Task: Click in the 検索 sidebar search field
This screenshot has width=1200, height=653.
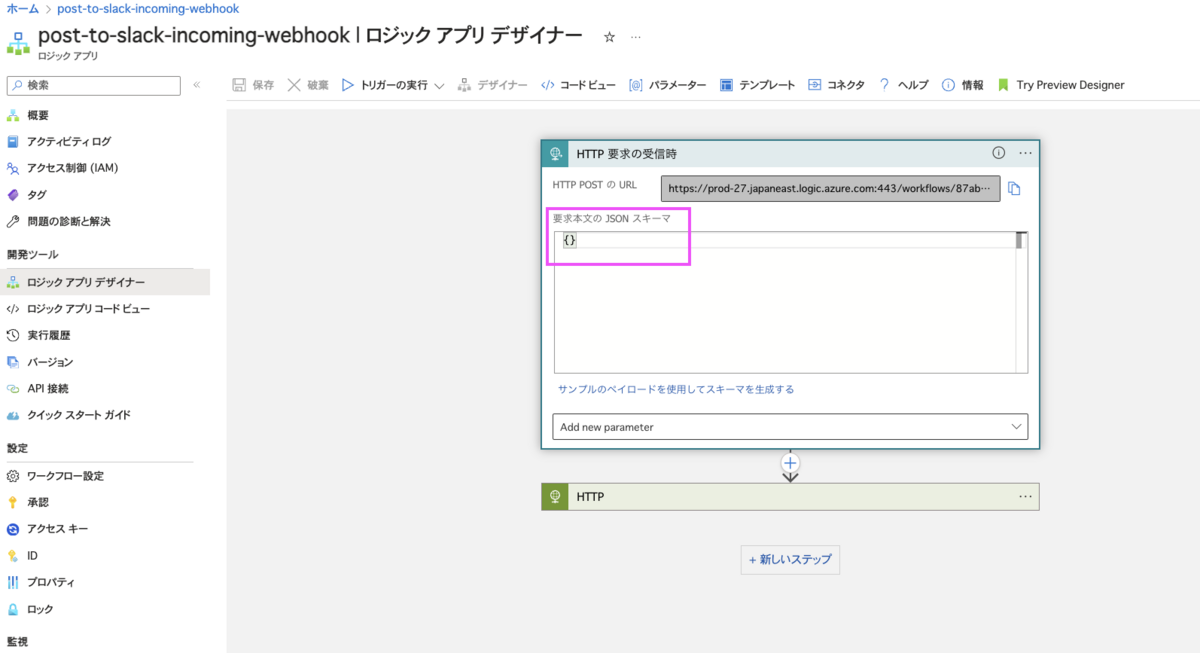Action: click(x=94, y=85)
